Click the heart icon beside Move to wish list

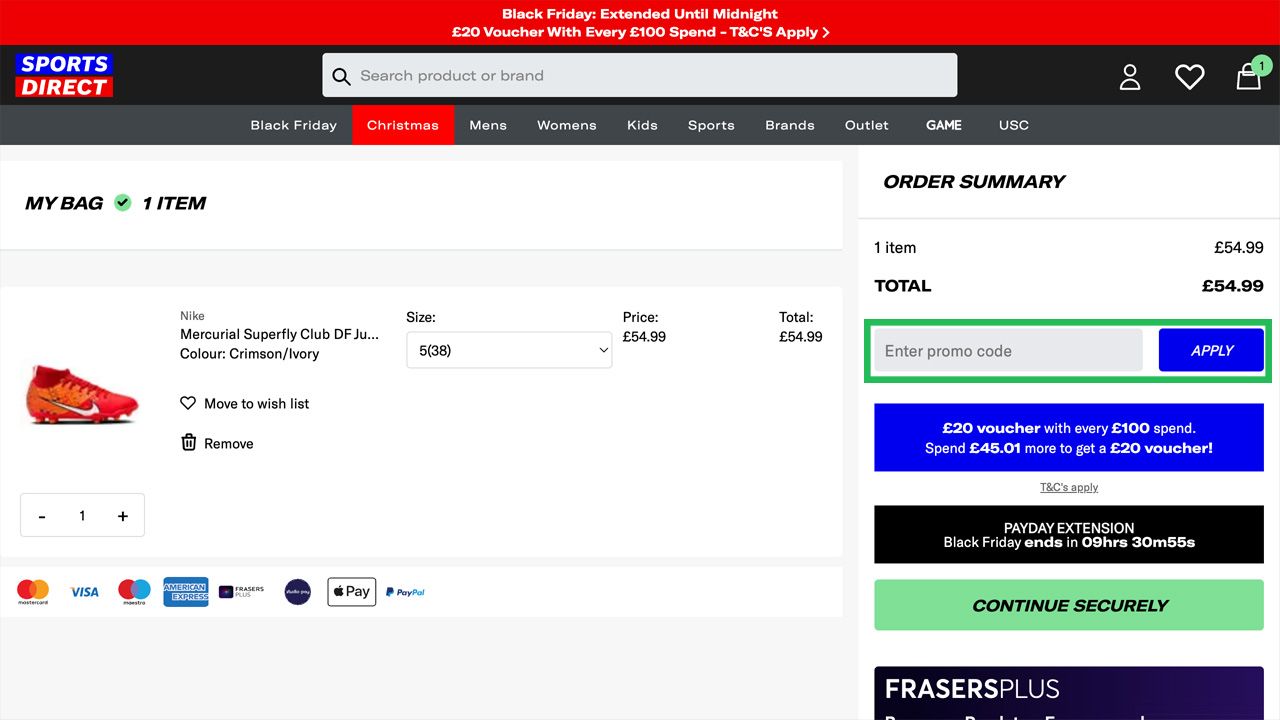point(188,403)
